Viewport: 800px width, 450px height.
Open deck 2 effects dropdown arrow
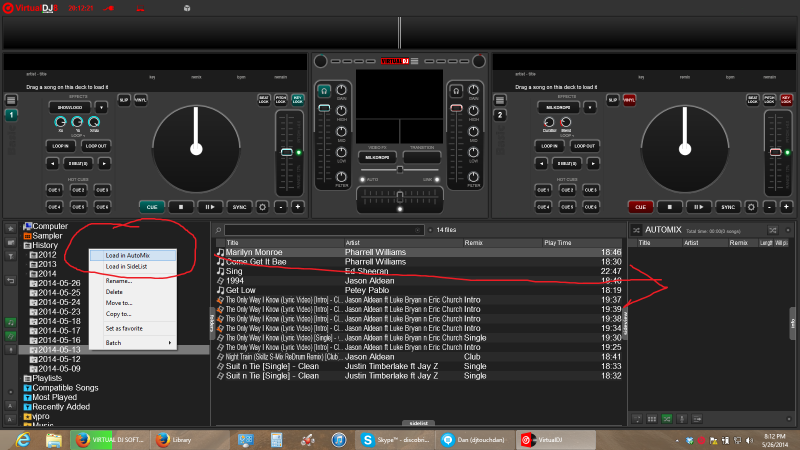[590, 108]
